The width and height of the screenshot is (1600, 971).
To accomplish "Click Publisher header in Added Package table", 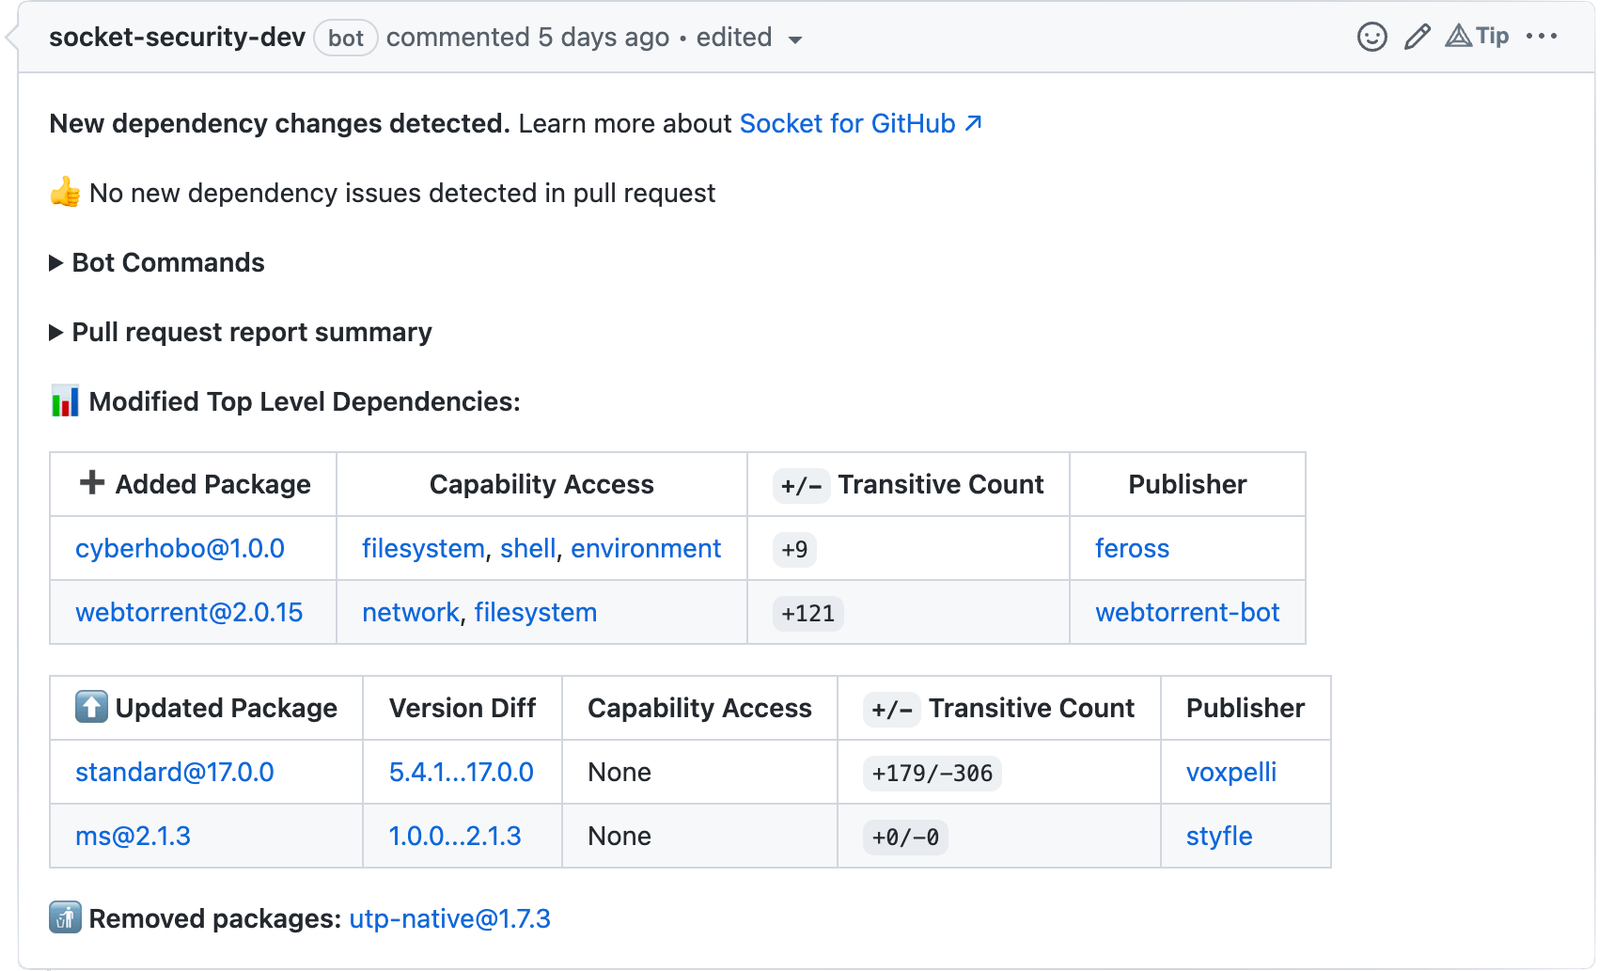I will 1188,484.
